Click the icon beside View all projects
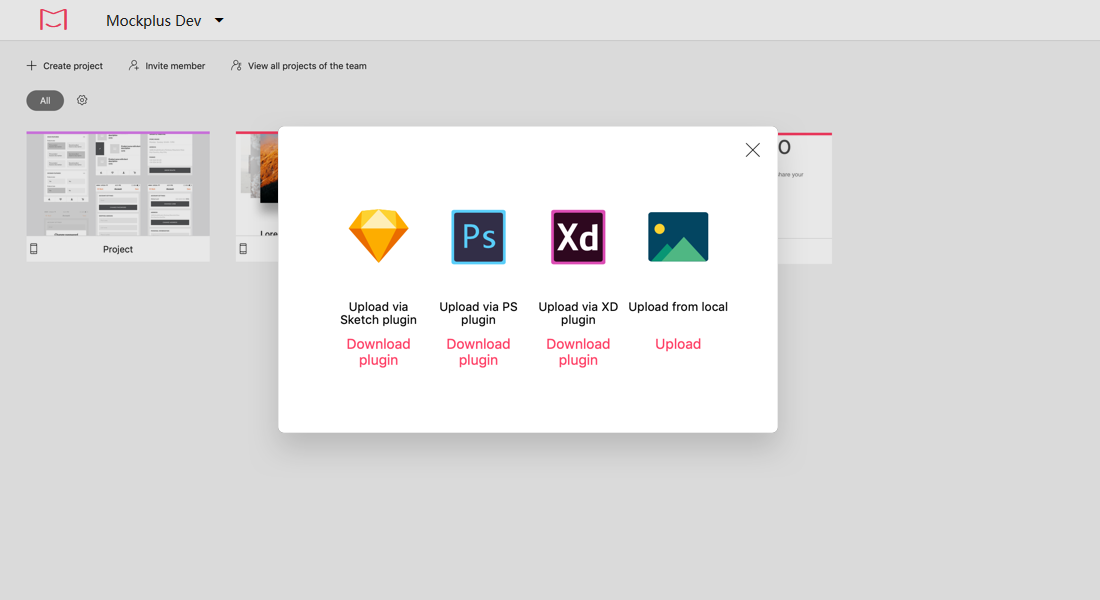1100x600 pixels. 236,65
